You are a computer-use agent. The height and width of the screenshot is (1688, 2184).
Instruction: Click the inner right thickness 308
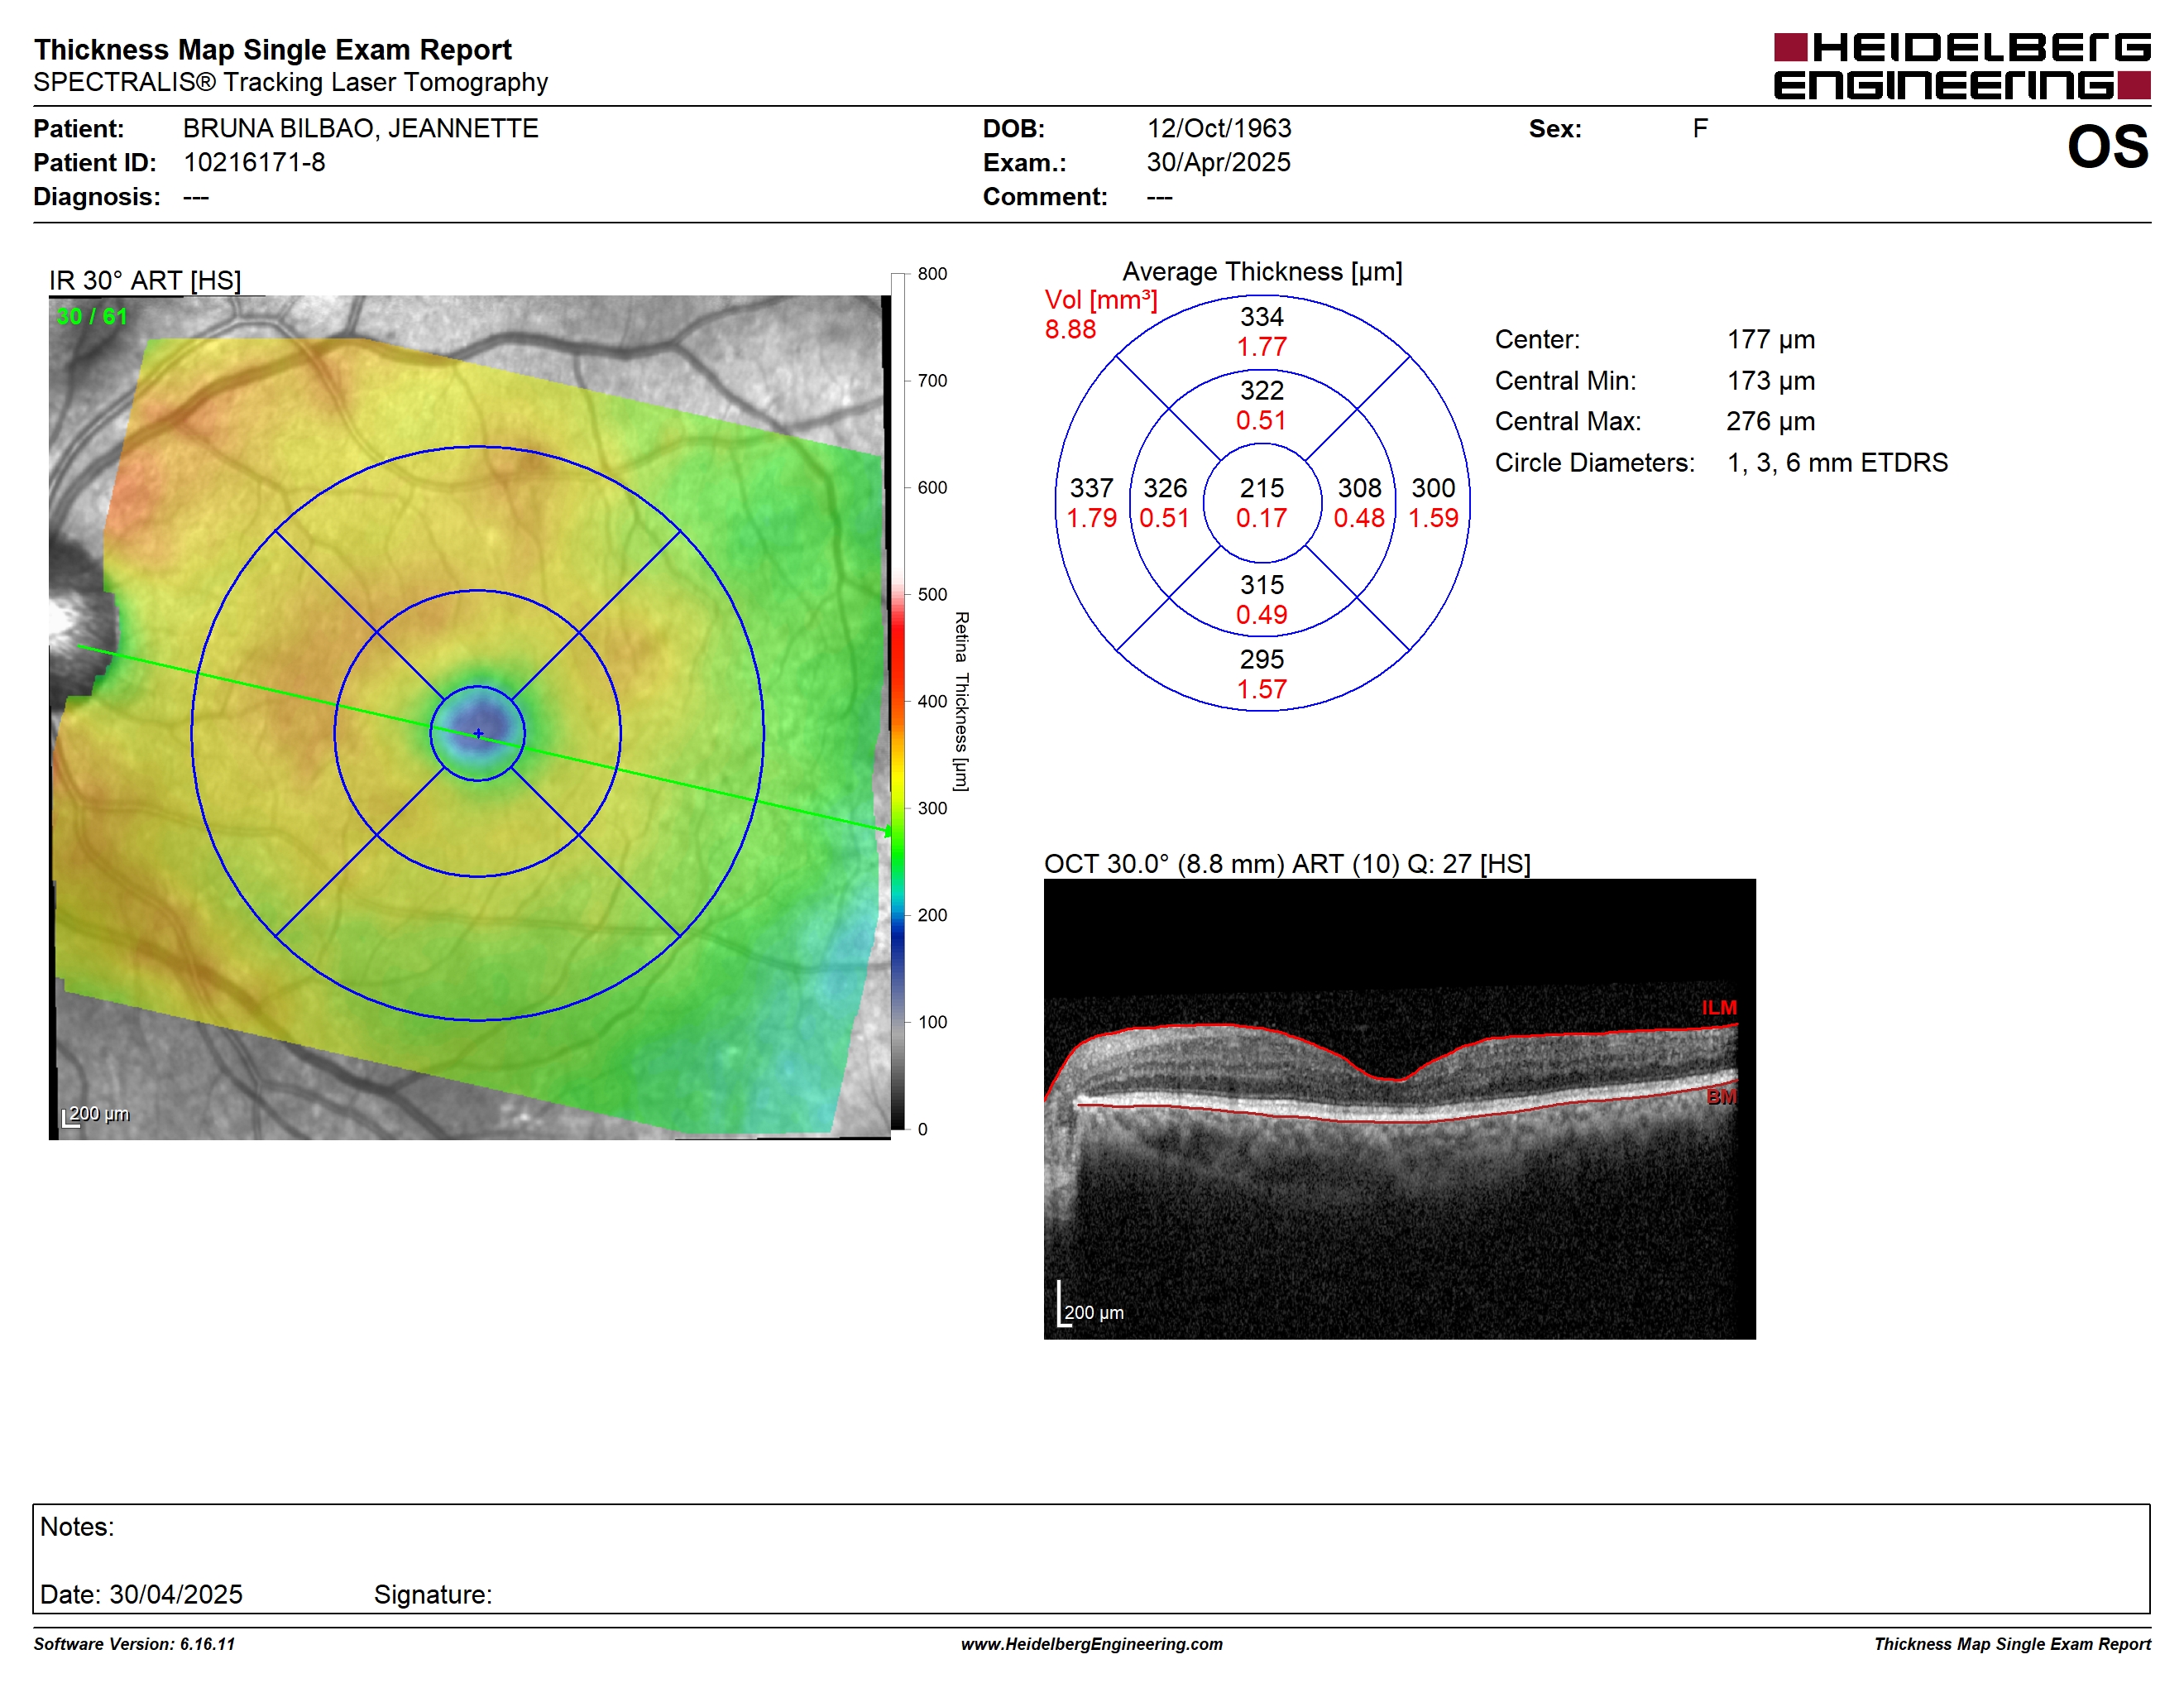pos(1359,488)
